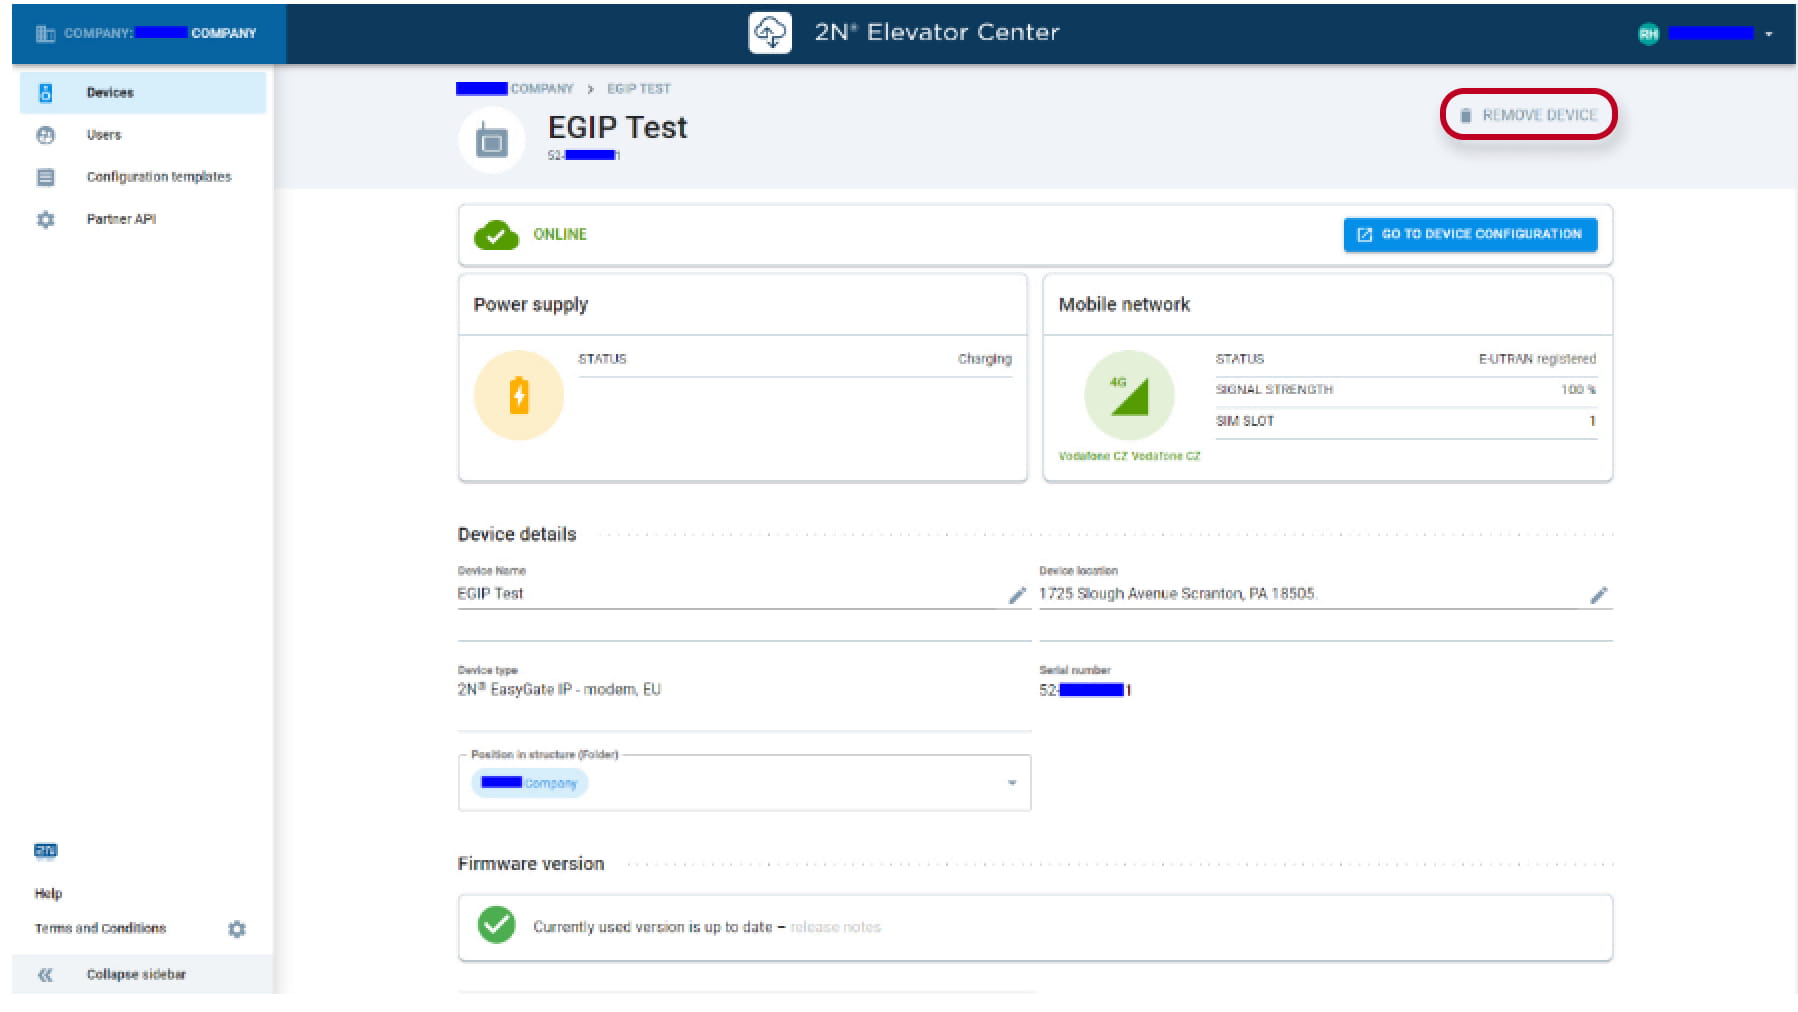
Task: Click the orange battery charging icon
Action: [519, 395]
